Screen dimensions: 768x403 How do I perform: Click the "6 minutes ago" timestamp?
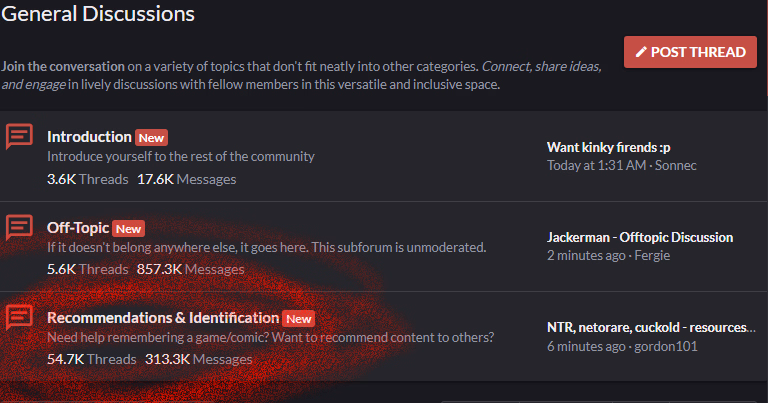click(586, 346)
